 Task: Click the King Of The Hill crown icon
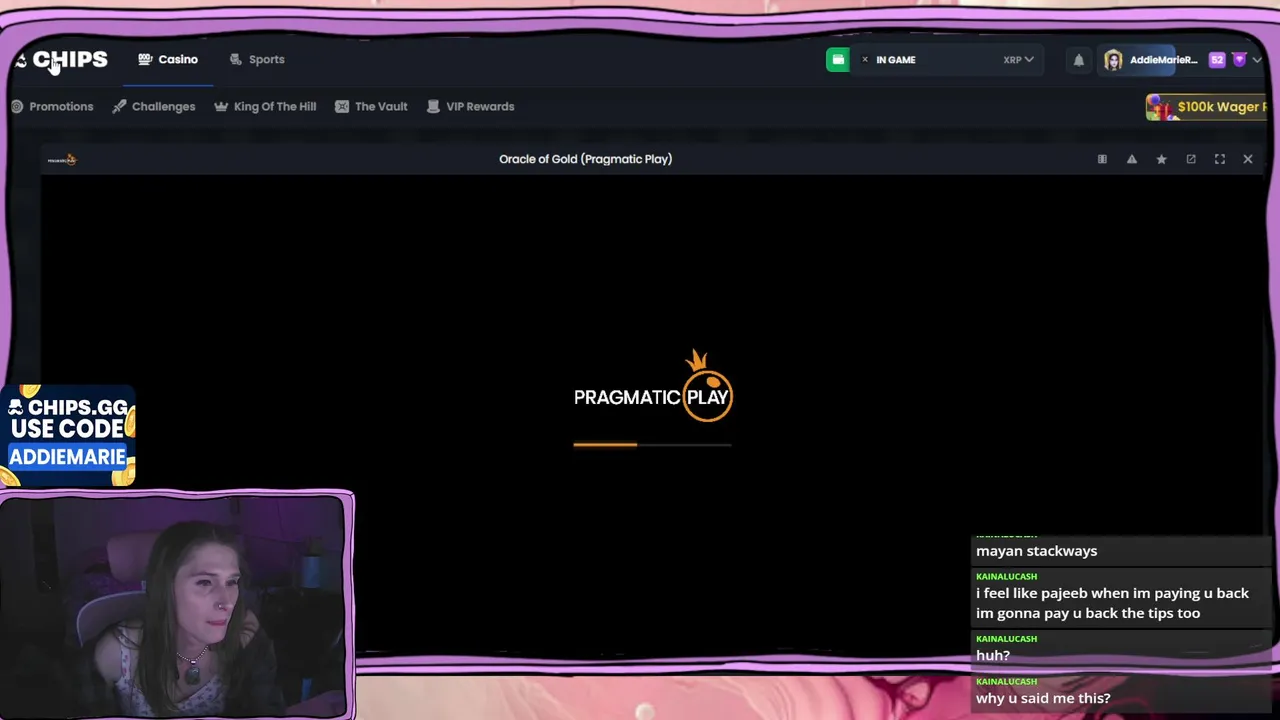[x=221, y=106]
